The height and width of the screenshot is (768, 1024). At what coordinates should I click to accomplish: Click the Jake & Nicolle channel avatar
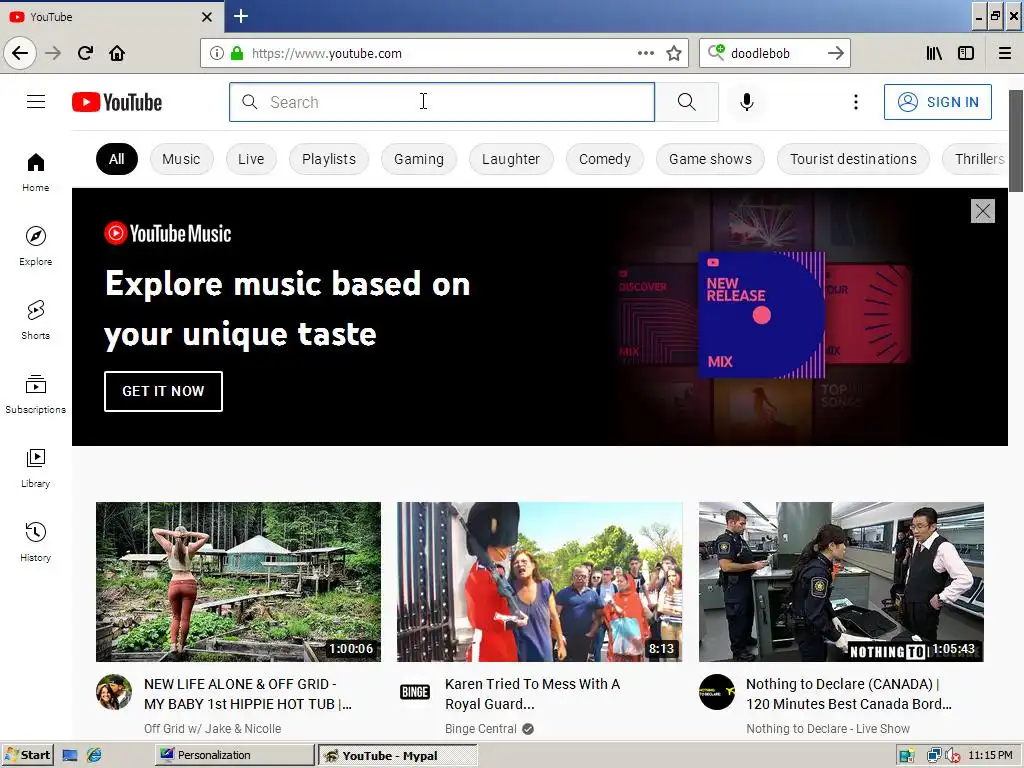(114, 692)
